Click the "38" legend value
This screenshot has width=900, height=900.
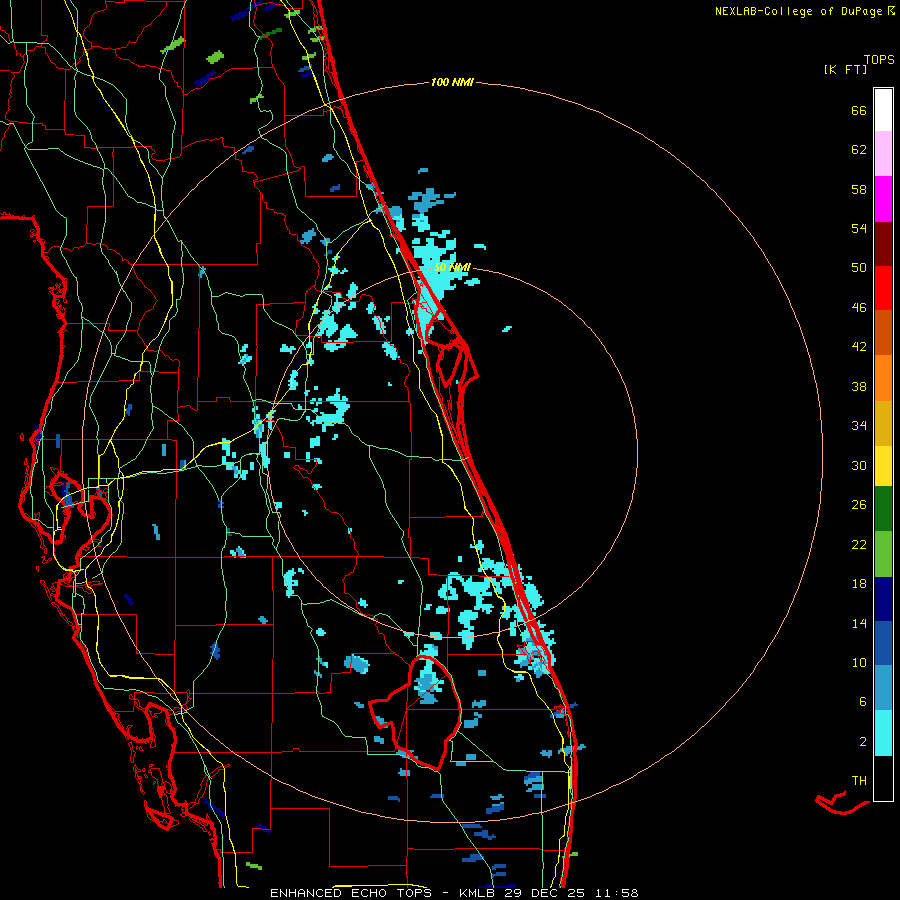859,386
